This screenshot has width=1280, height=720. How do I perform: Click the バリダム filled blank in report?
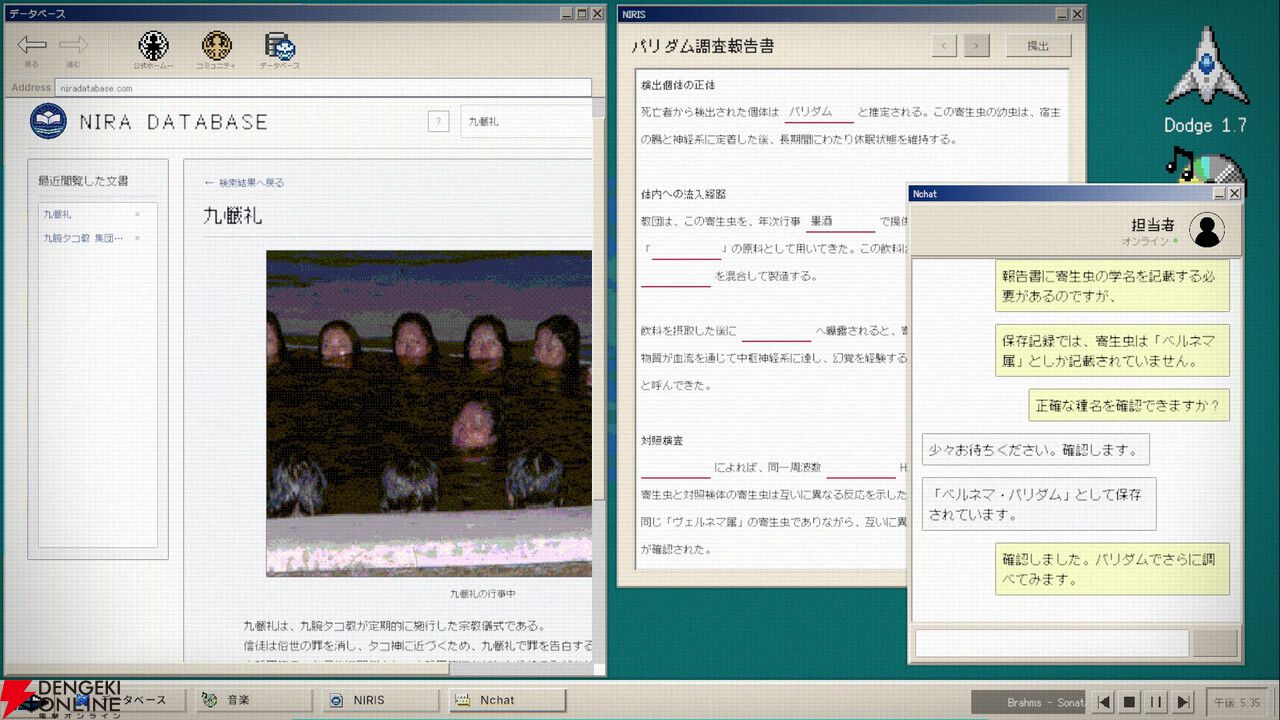pos(819,112)
